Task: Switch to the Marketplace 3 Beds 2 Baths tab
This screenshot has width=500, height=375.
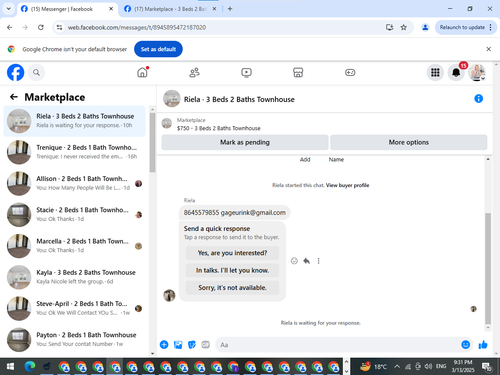Action: click(170, 9)
